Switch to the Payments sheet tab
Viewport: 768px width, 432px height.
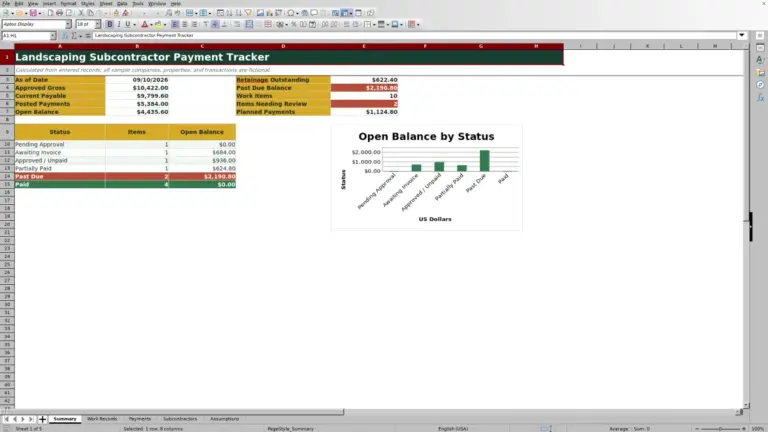(140, 419)
